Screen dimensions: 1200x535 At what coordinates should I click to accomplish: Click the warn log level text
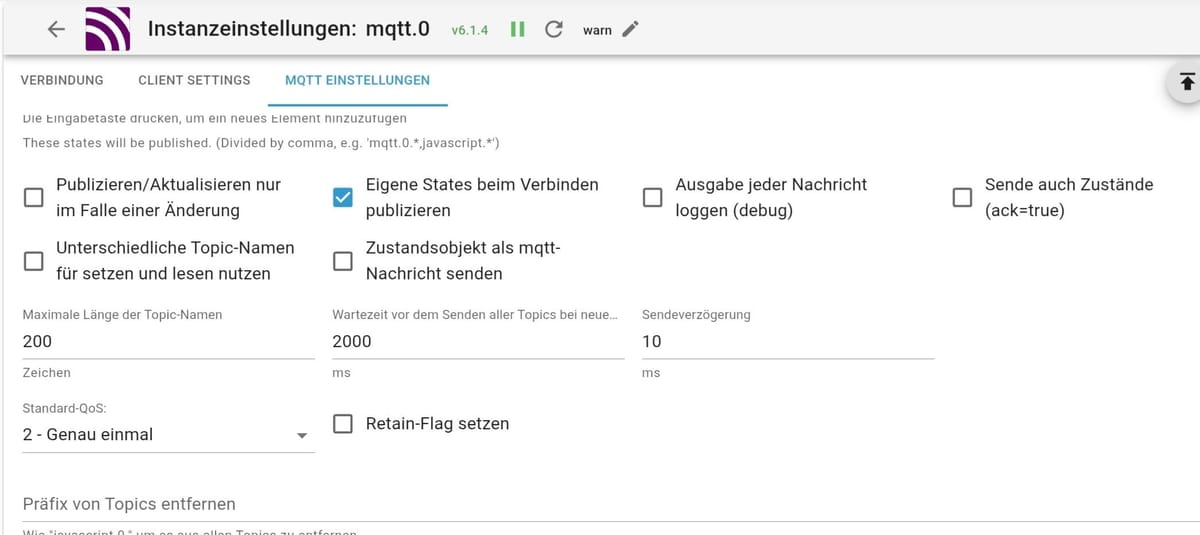click(x=597, y=31)
